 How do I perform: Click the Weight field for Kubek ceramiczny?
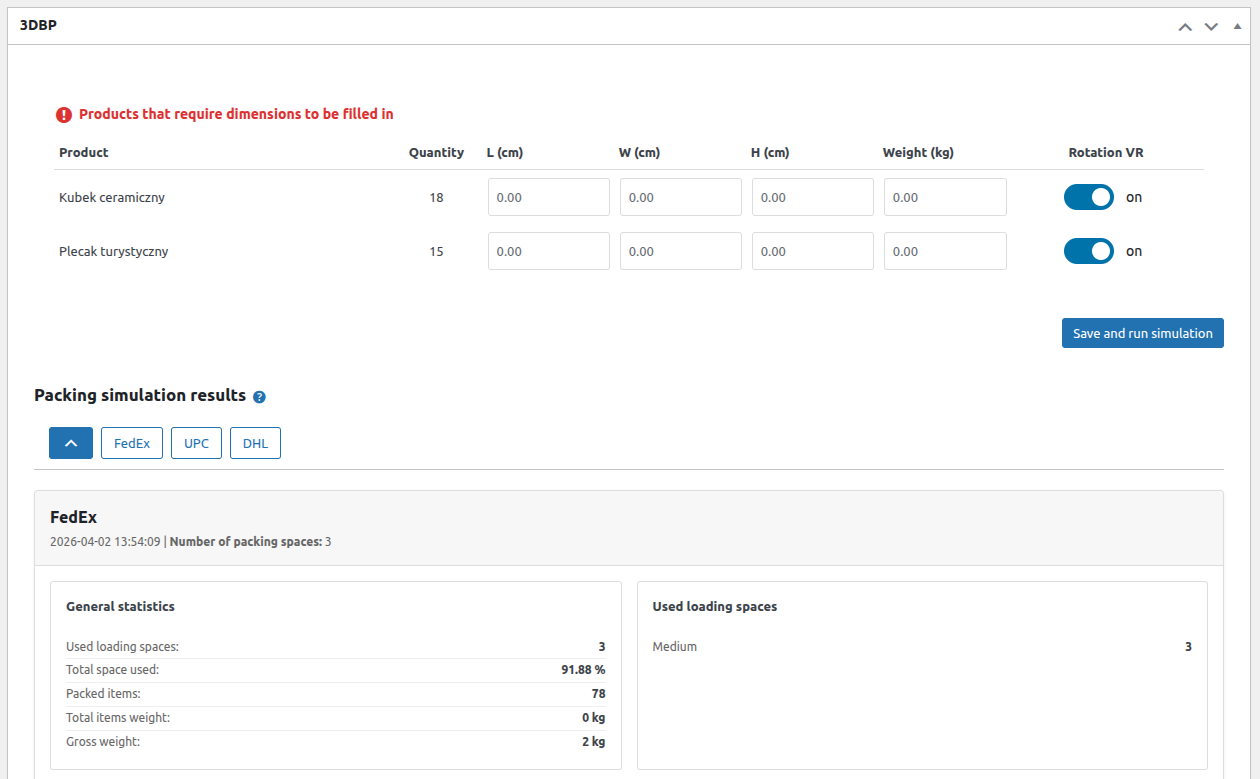coord(944,197)
